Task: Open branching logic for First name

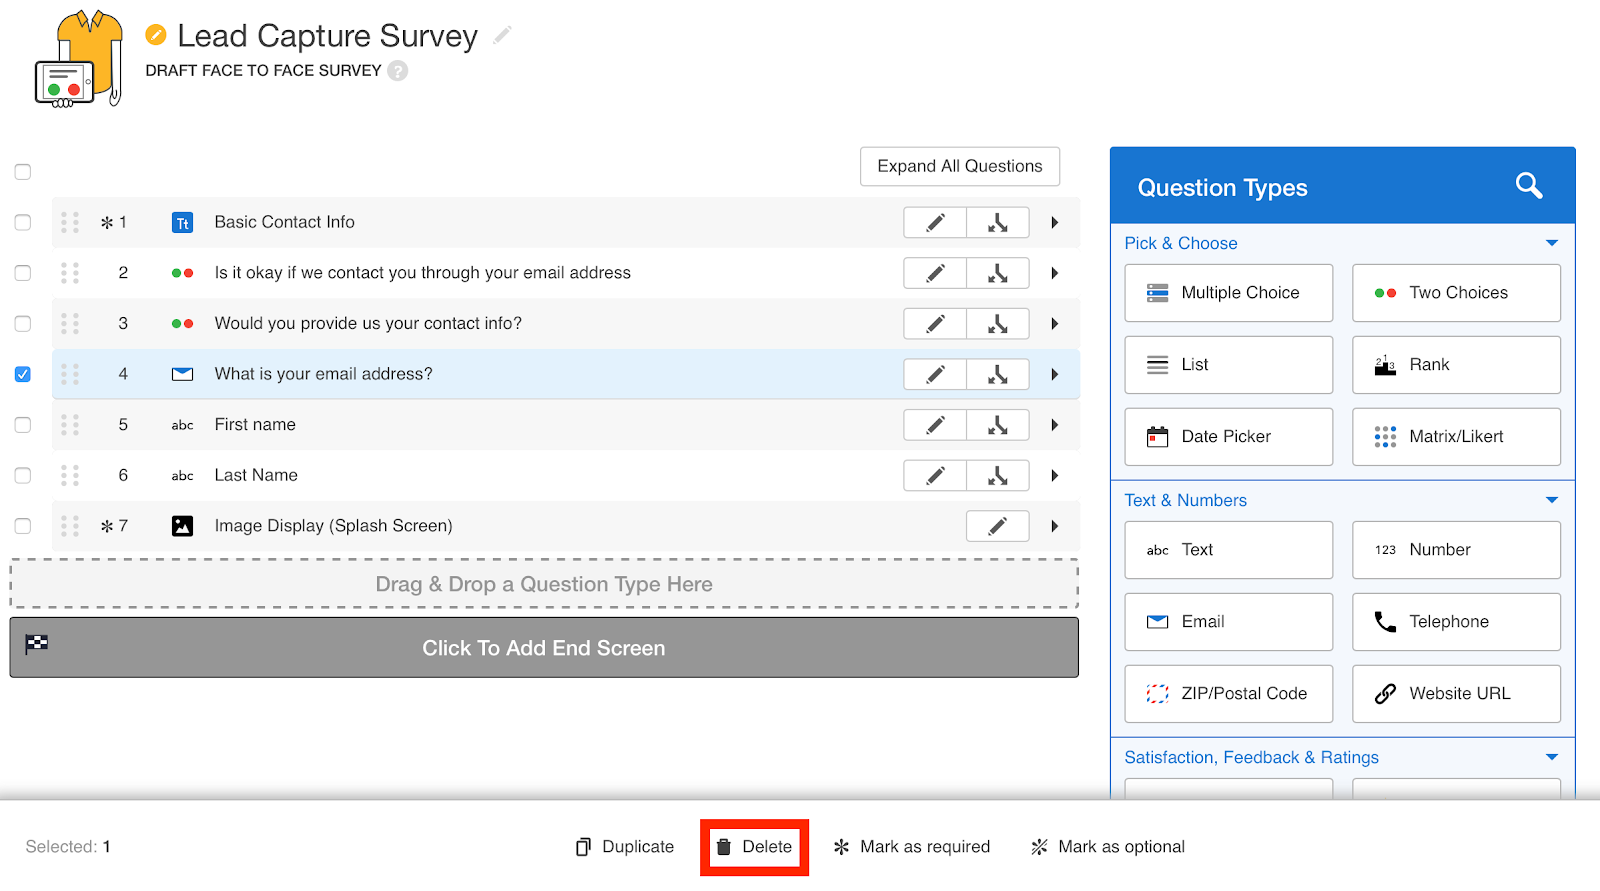Action: (x=998, y=425)
